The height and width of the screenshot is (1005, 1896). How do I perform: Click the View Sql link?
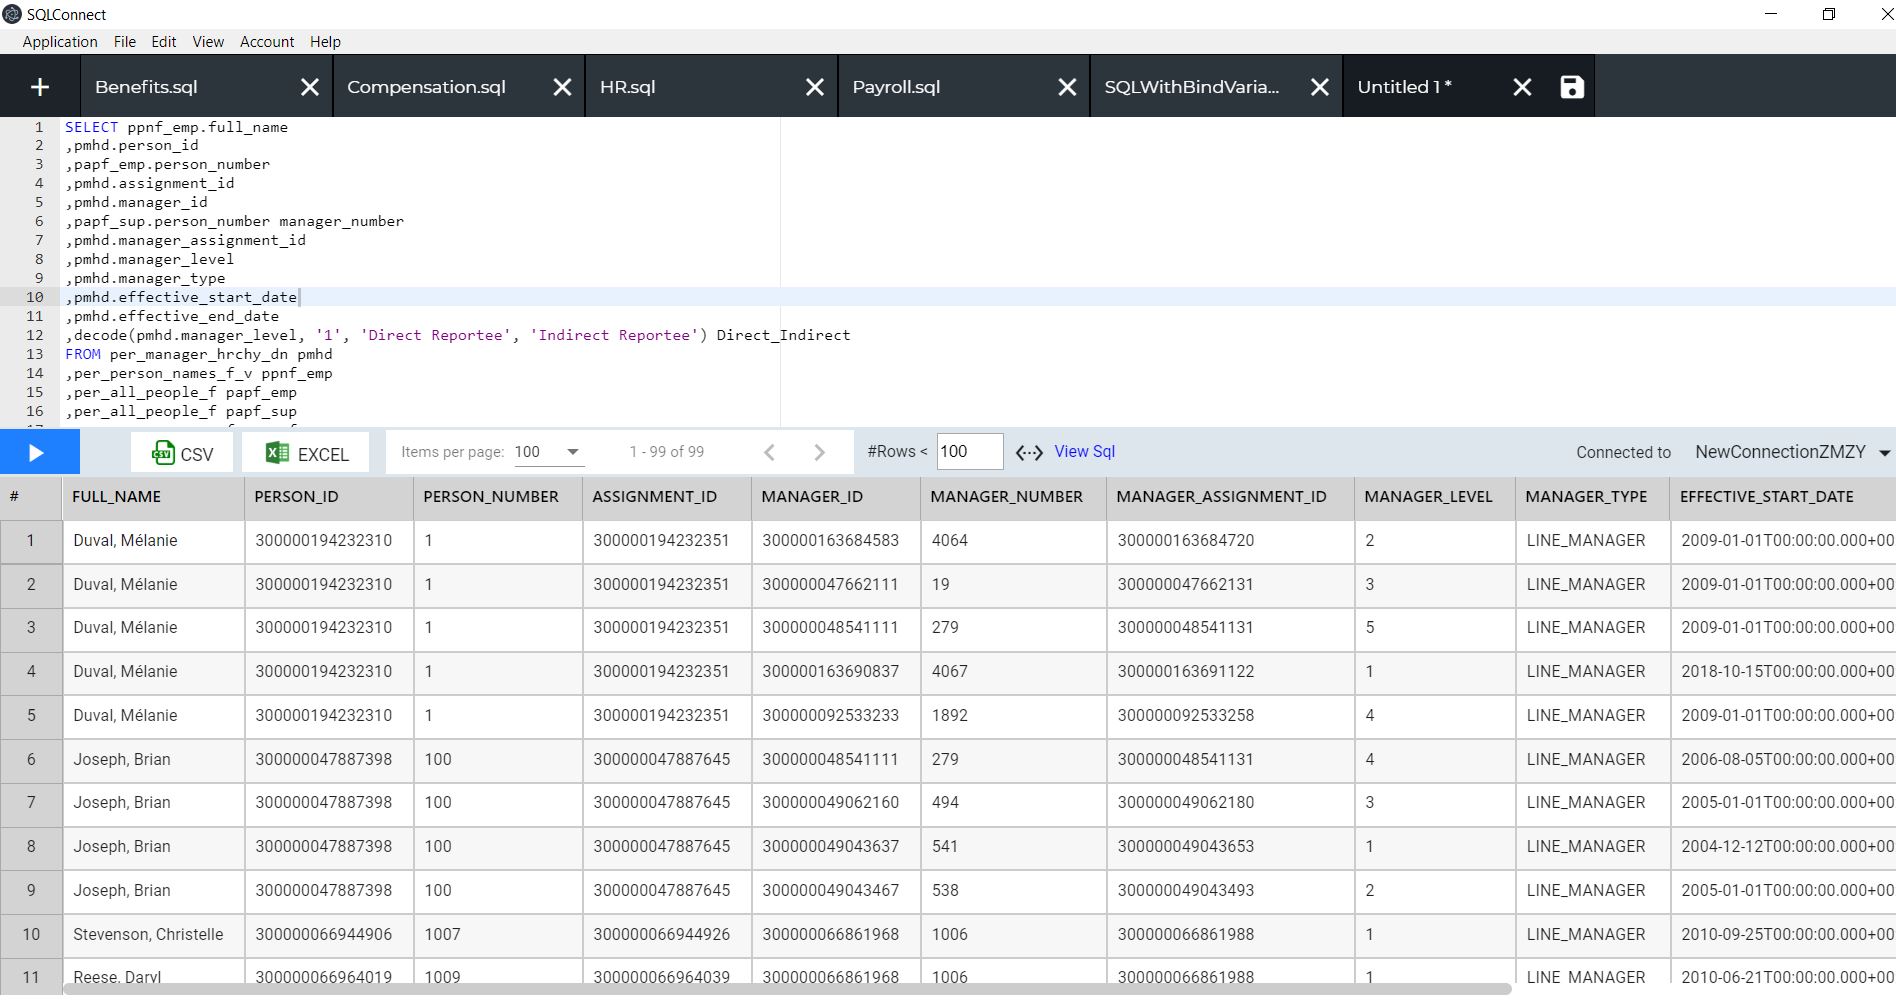[1086, 452]
